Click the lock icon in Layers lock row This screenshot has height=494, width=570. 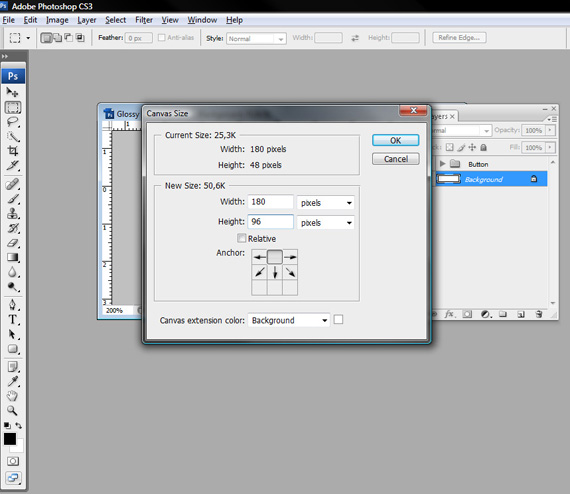(x=483, y=147)
